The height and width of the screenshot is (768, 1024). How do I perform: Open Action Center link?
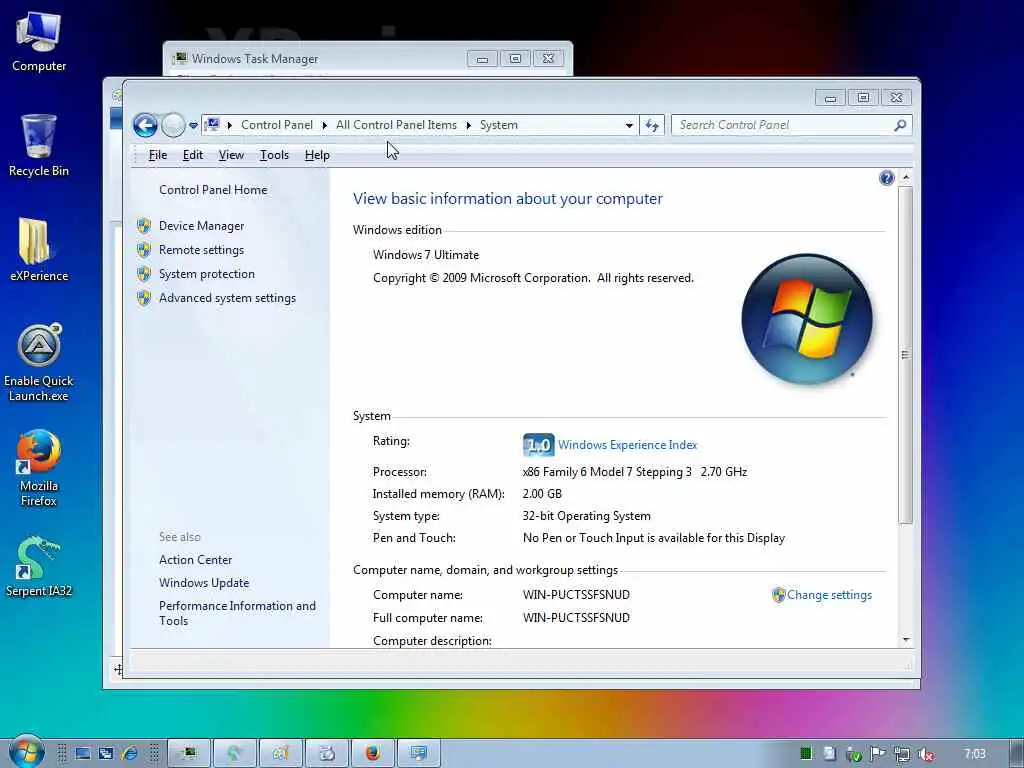click(195, 560)
